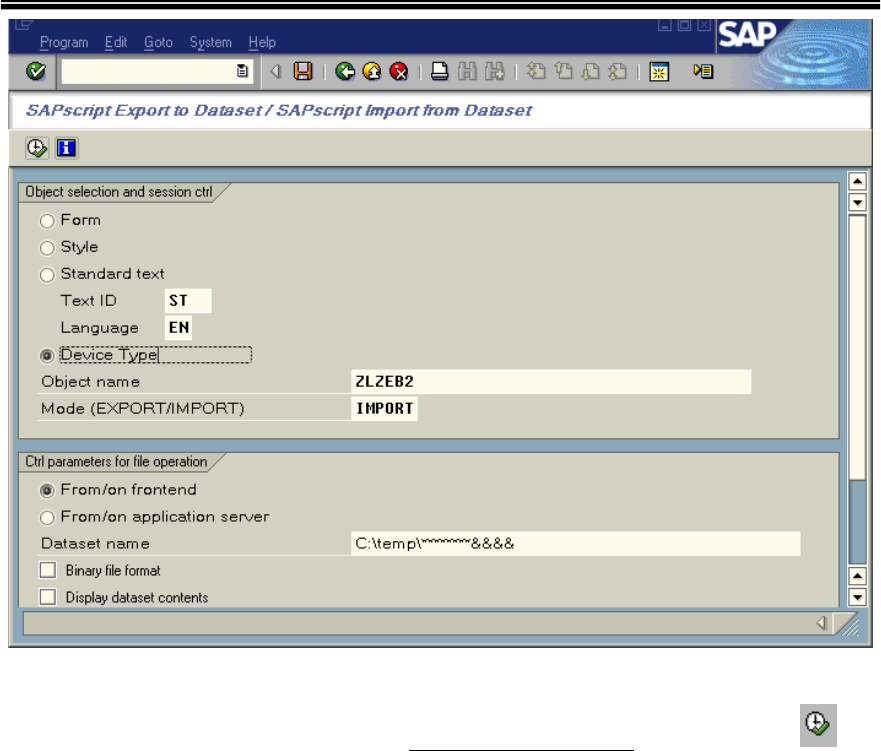
Task: Click the green Back arrow icon
Action: [345, 71]
